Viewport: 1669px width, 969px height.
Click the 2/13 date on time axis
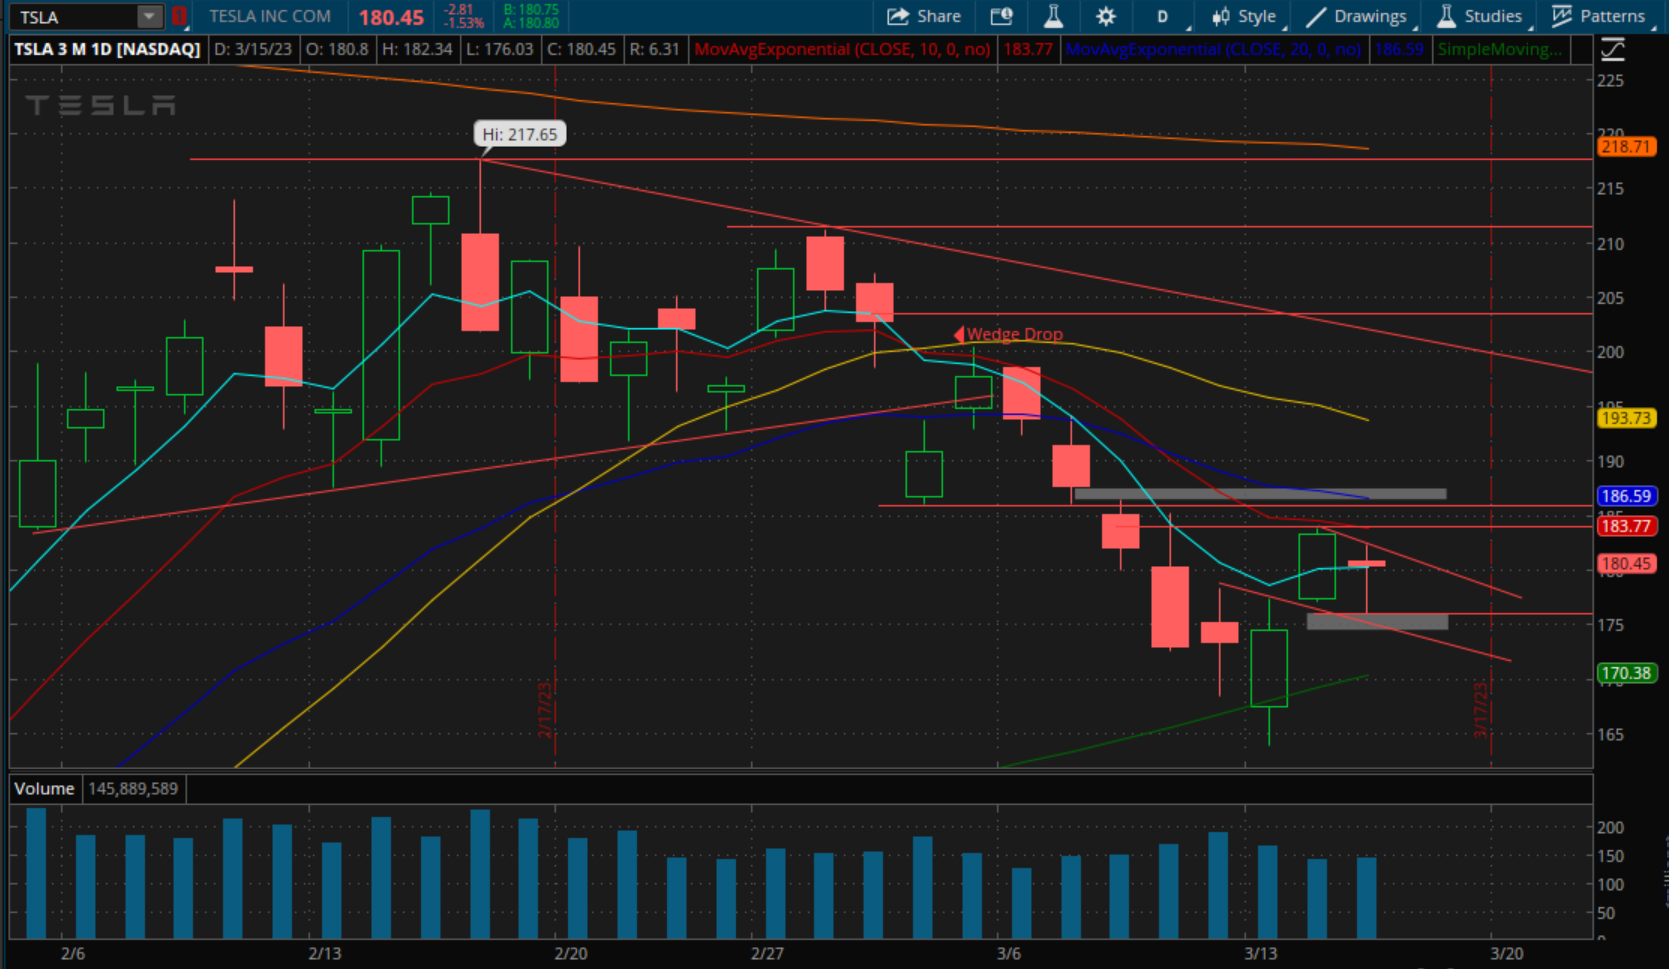tap(325, 954)
